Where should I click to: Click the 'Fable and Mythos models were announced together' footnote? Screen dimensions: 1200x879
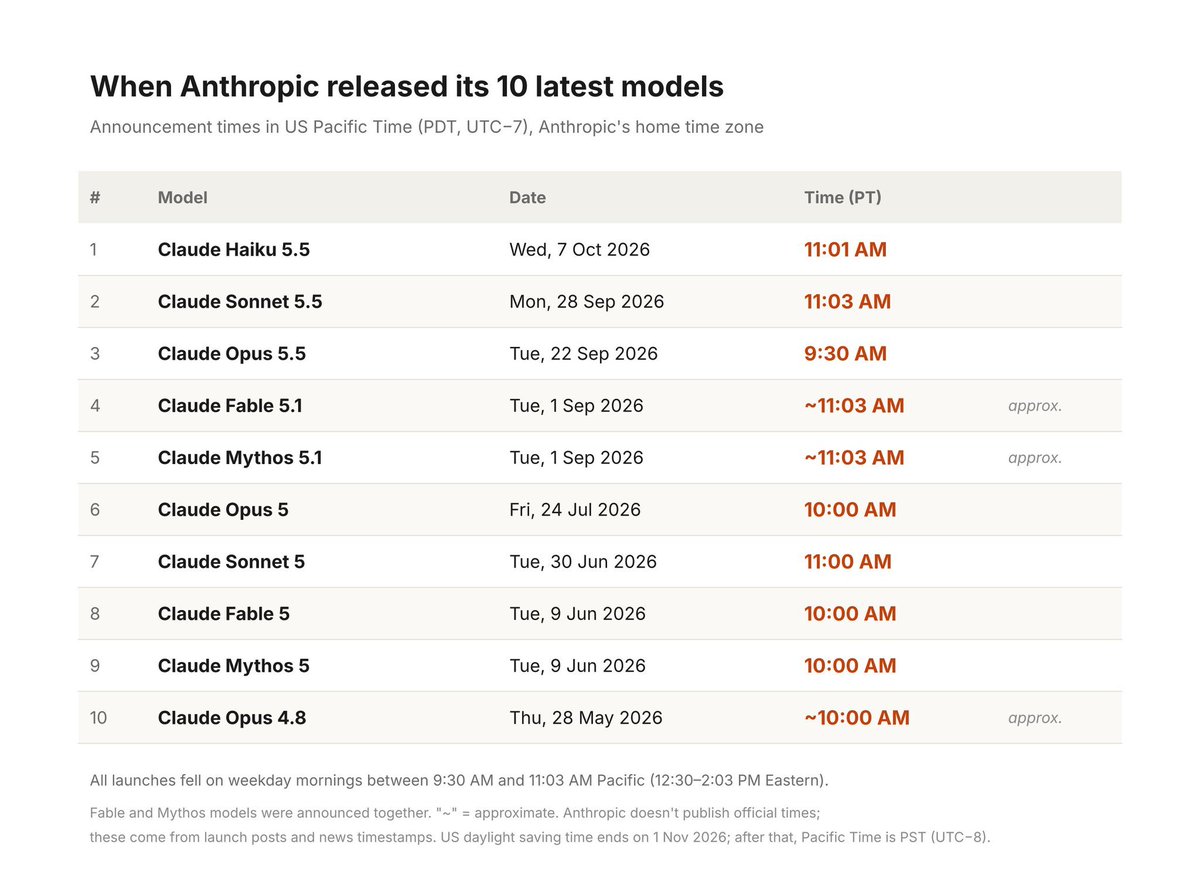[x=455, y=814]
